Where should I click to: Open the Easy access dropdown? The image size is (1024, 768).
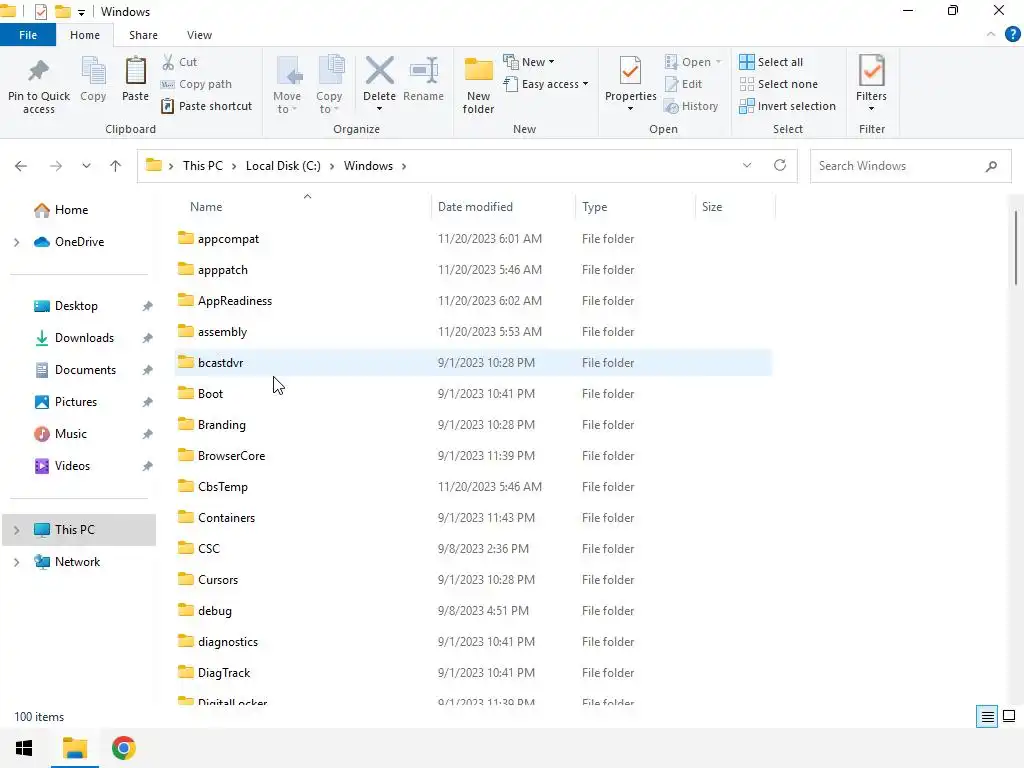click(x=546, y=84)
